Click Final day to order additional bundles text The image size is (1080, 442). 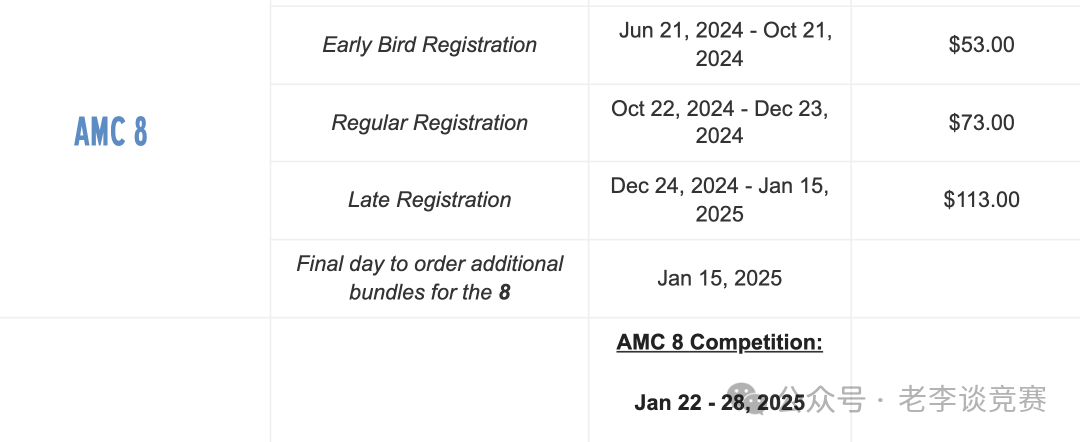(429, 278)
